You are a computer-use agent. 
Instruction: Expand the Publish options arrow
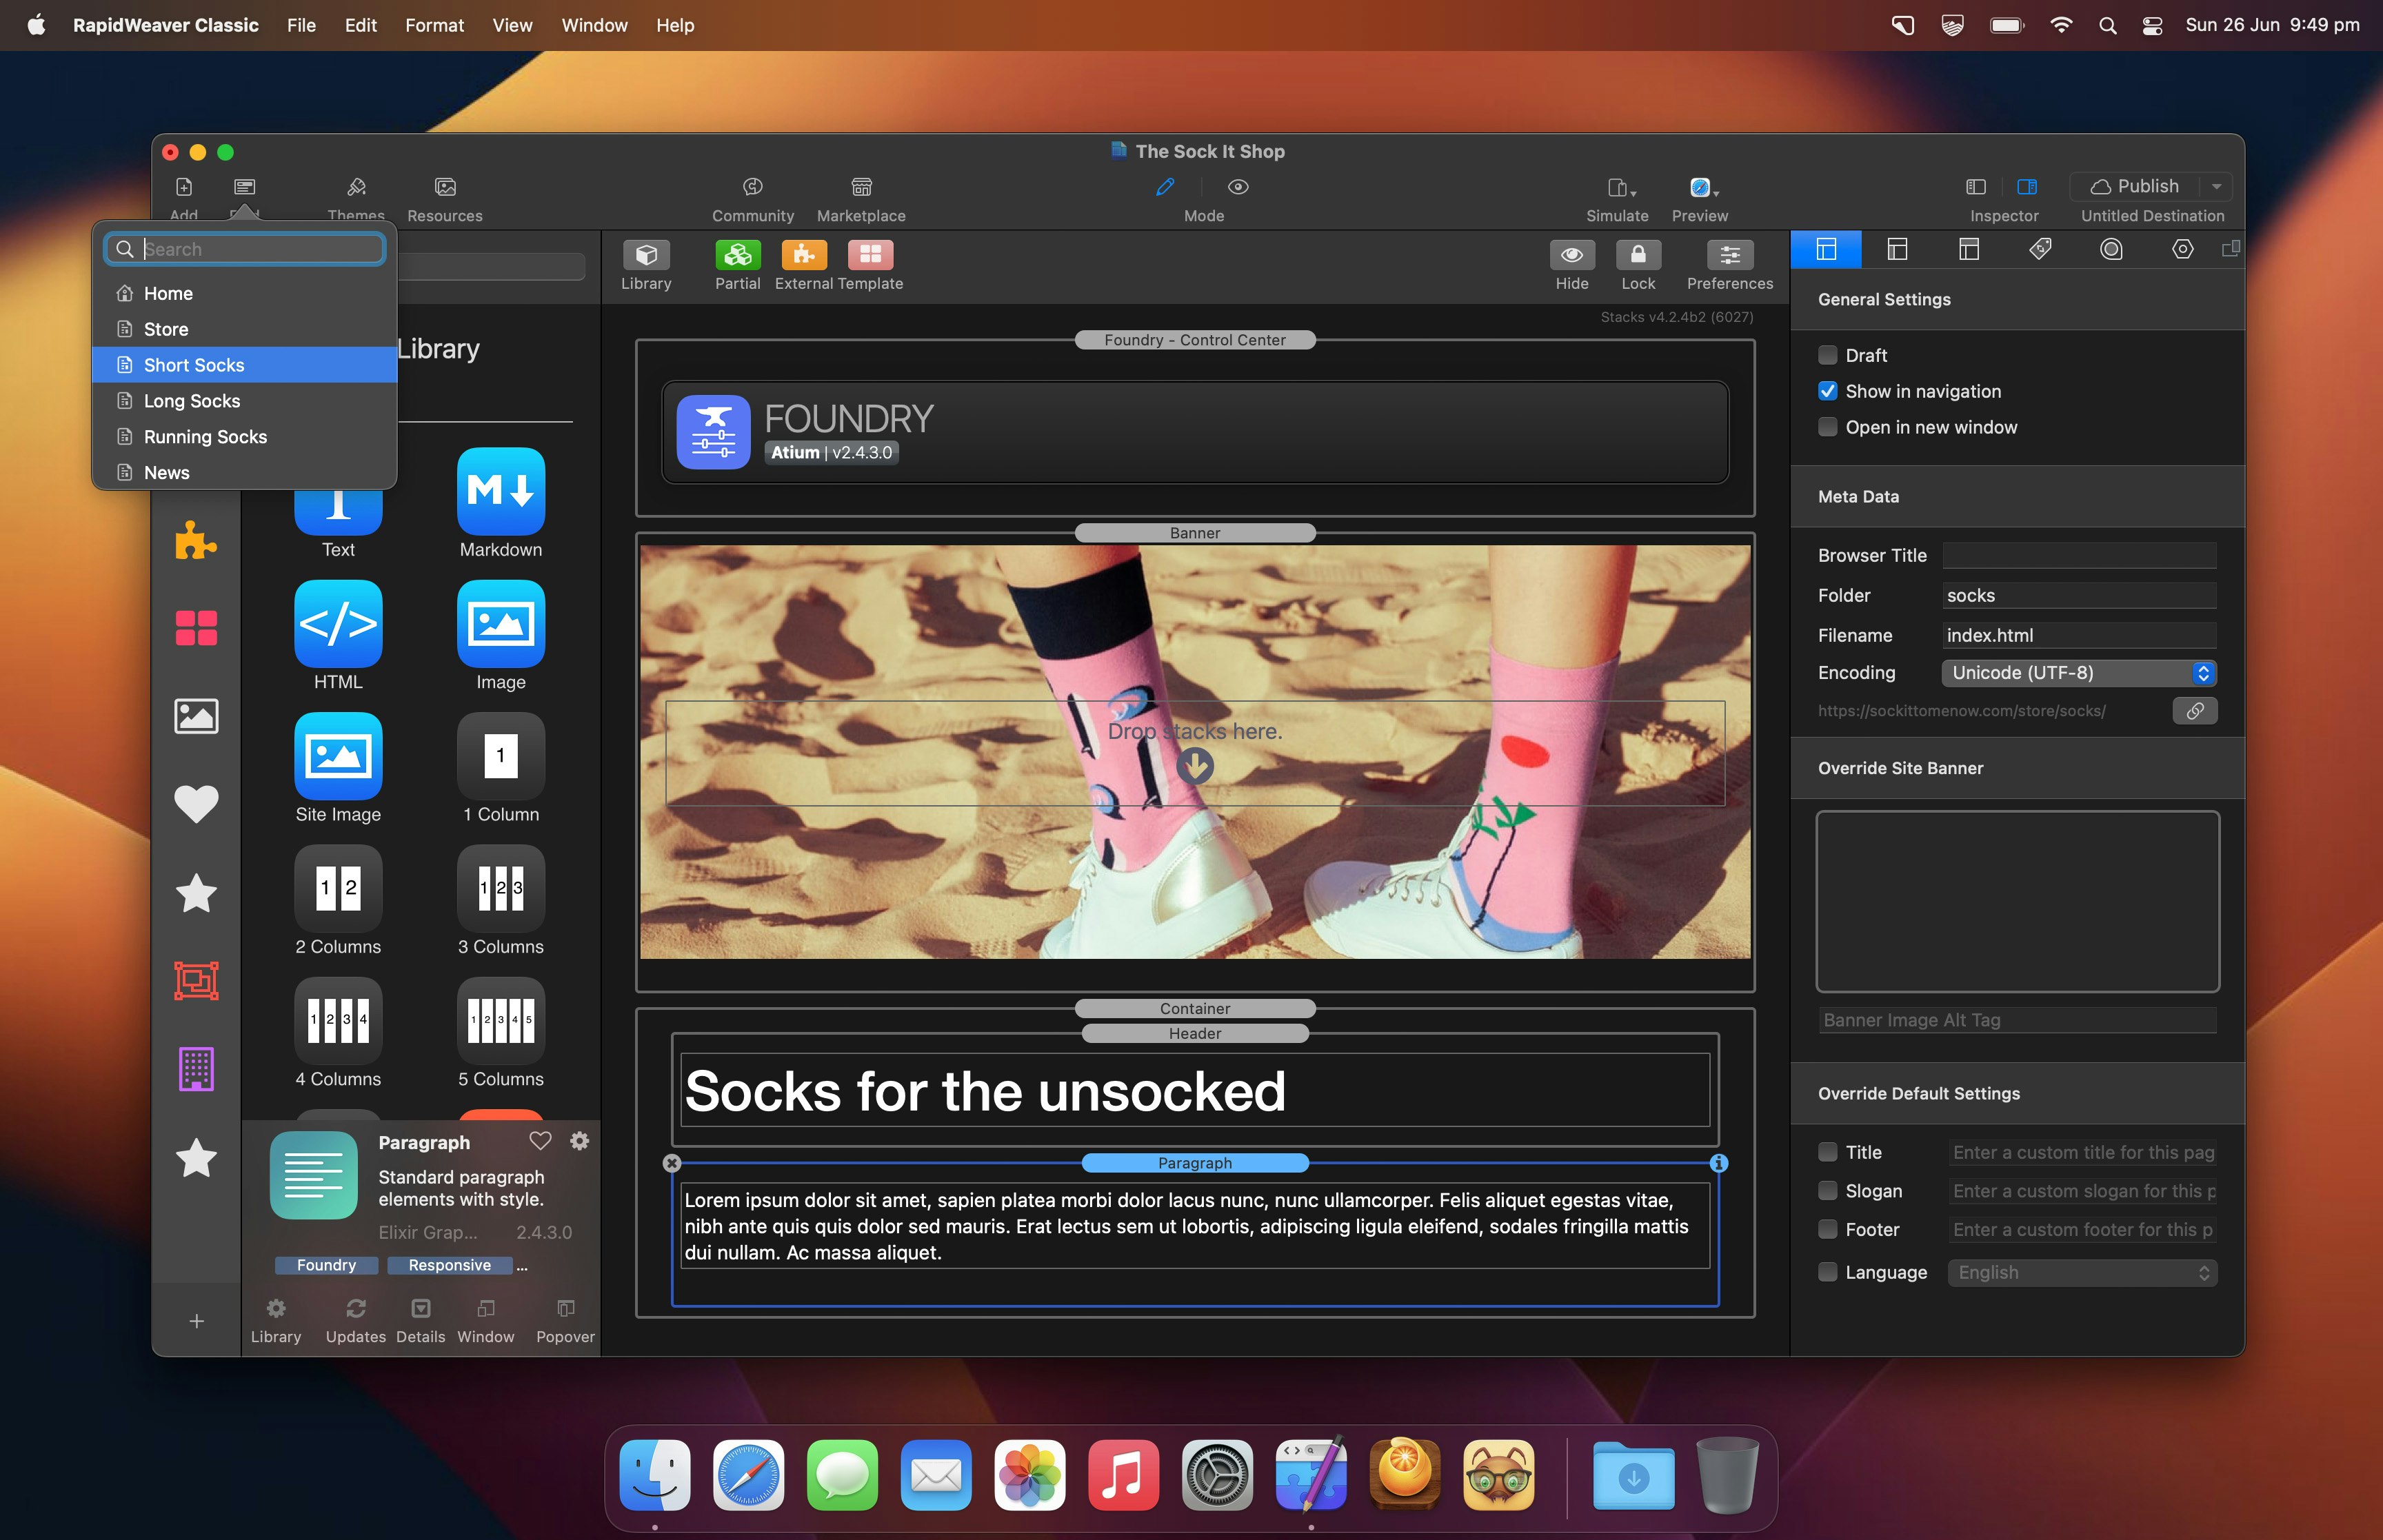tap(2216, 187)
